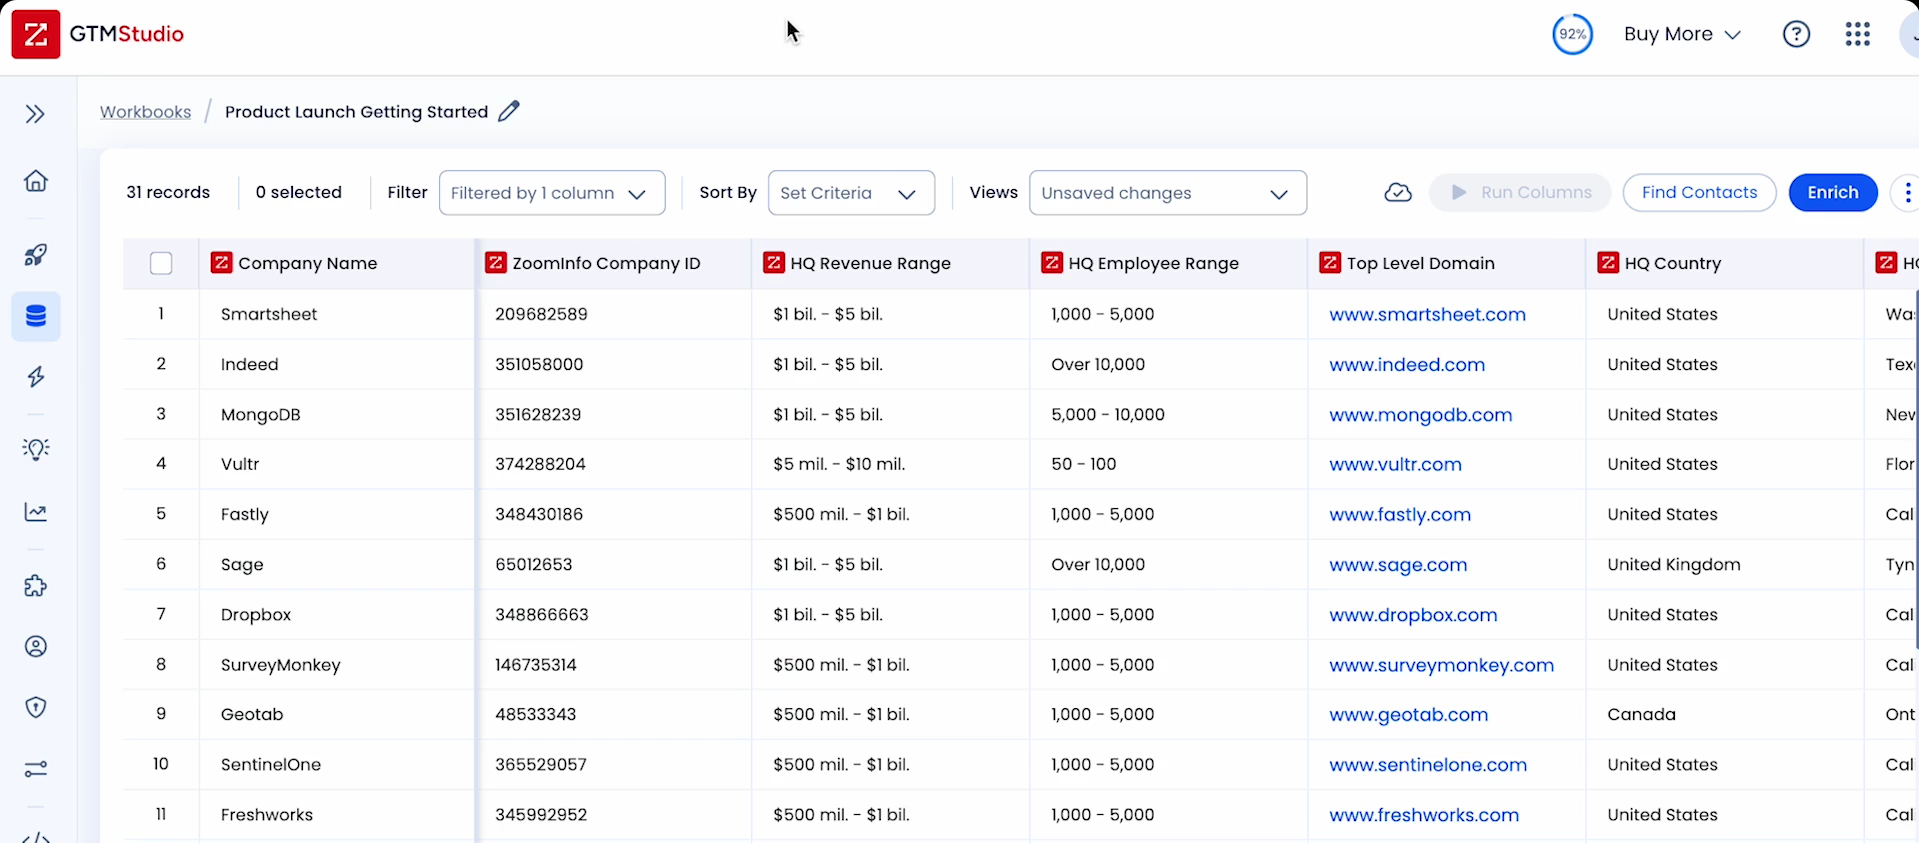Open the apps grid launcher icon
This screenshot has height=843, width=1919.
pos(1858,34)
